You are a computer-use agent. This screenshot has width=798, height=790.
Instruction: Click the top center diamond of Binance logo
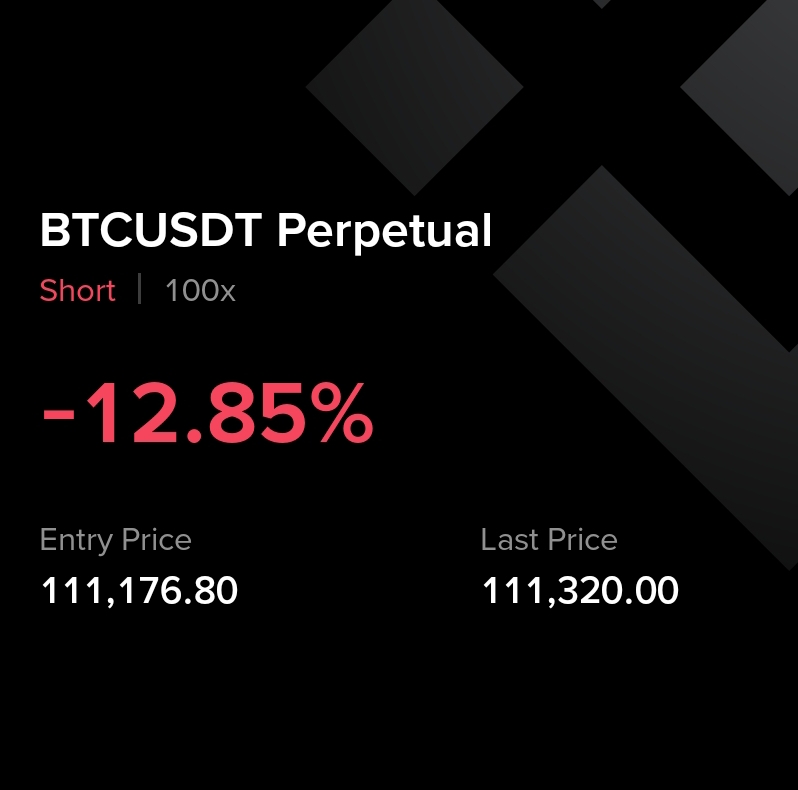(414, 85)
